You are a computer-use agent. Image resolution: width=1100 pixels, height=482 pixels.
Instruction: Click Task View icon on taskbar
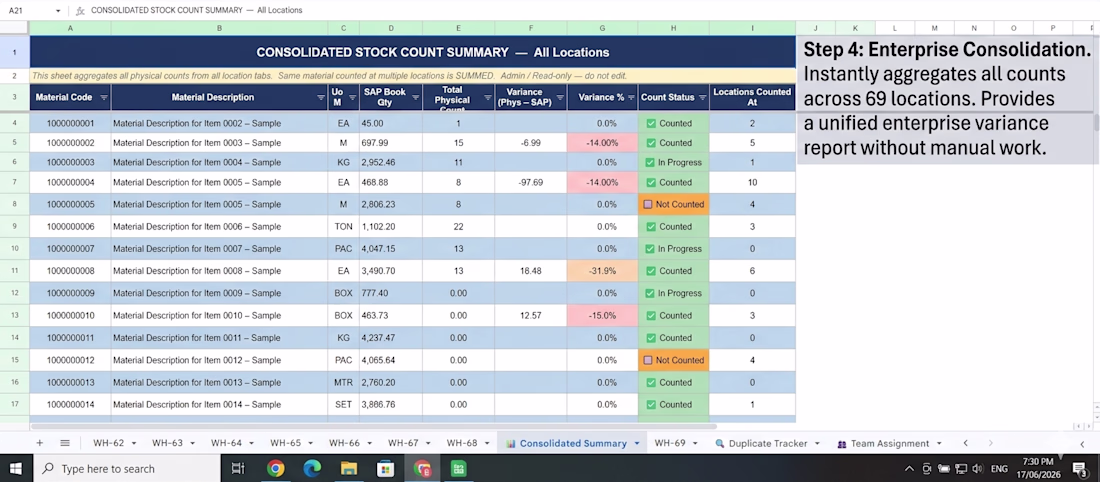click(x=238, y=468)
